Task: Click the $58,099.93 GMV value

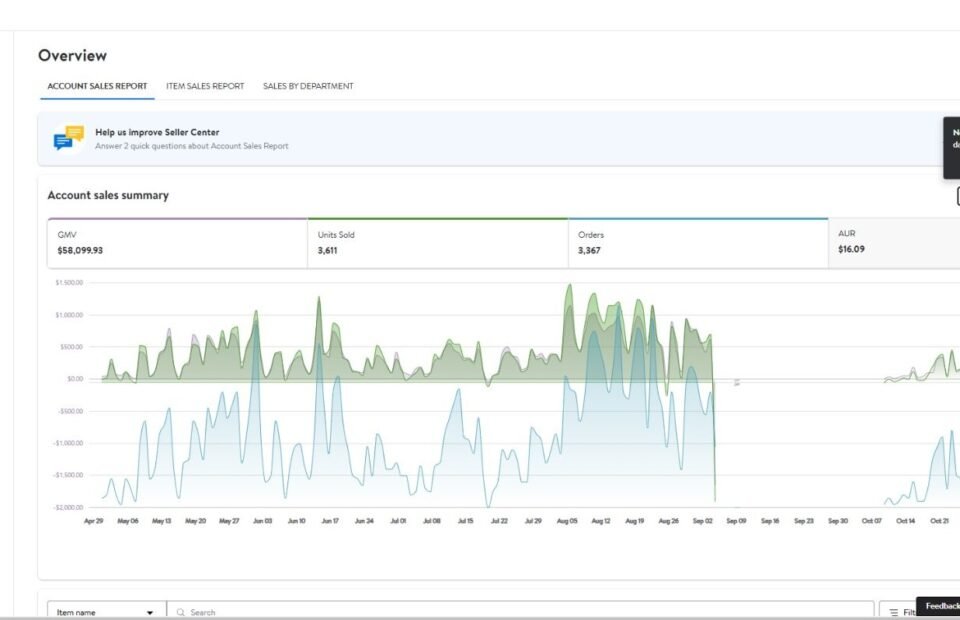Action: [x=80, y=250]
